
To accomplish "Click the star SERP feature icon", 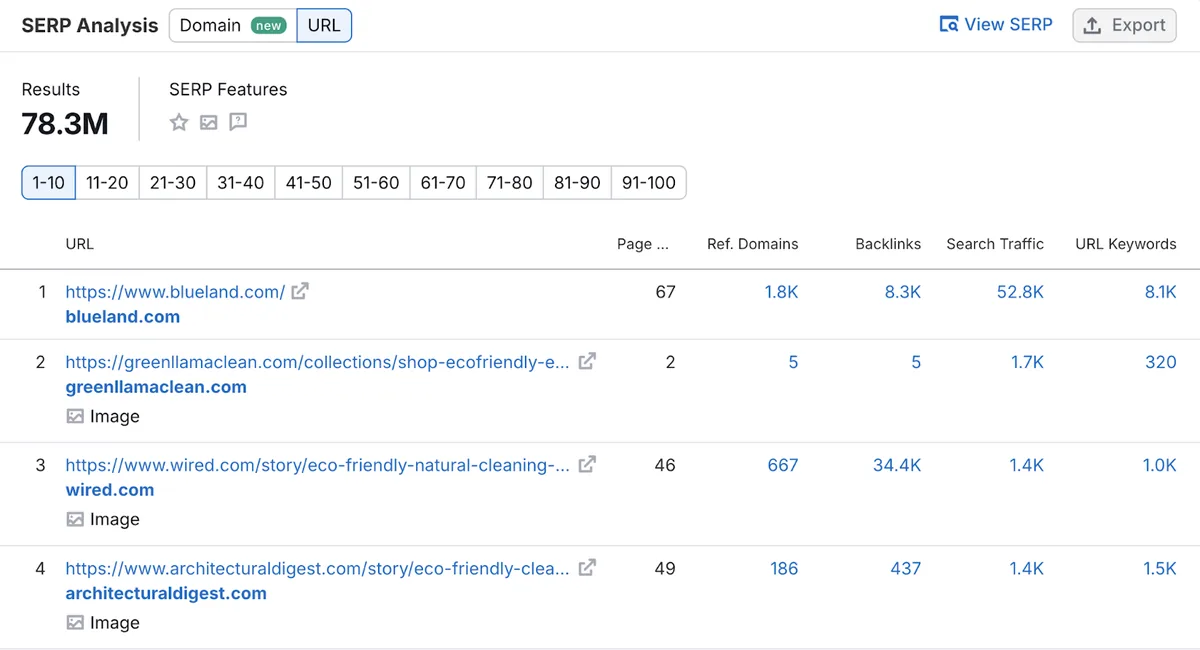I will (x=179, y=122).
